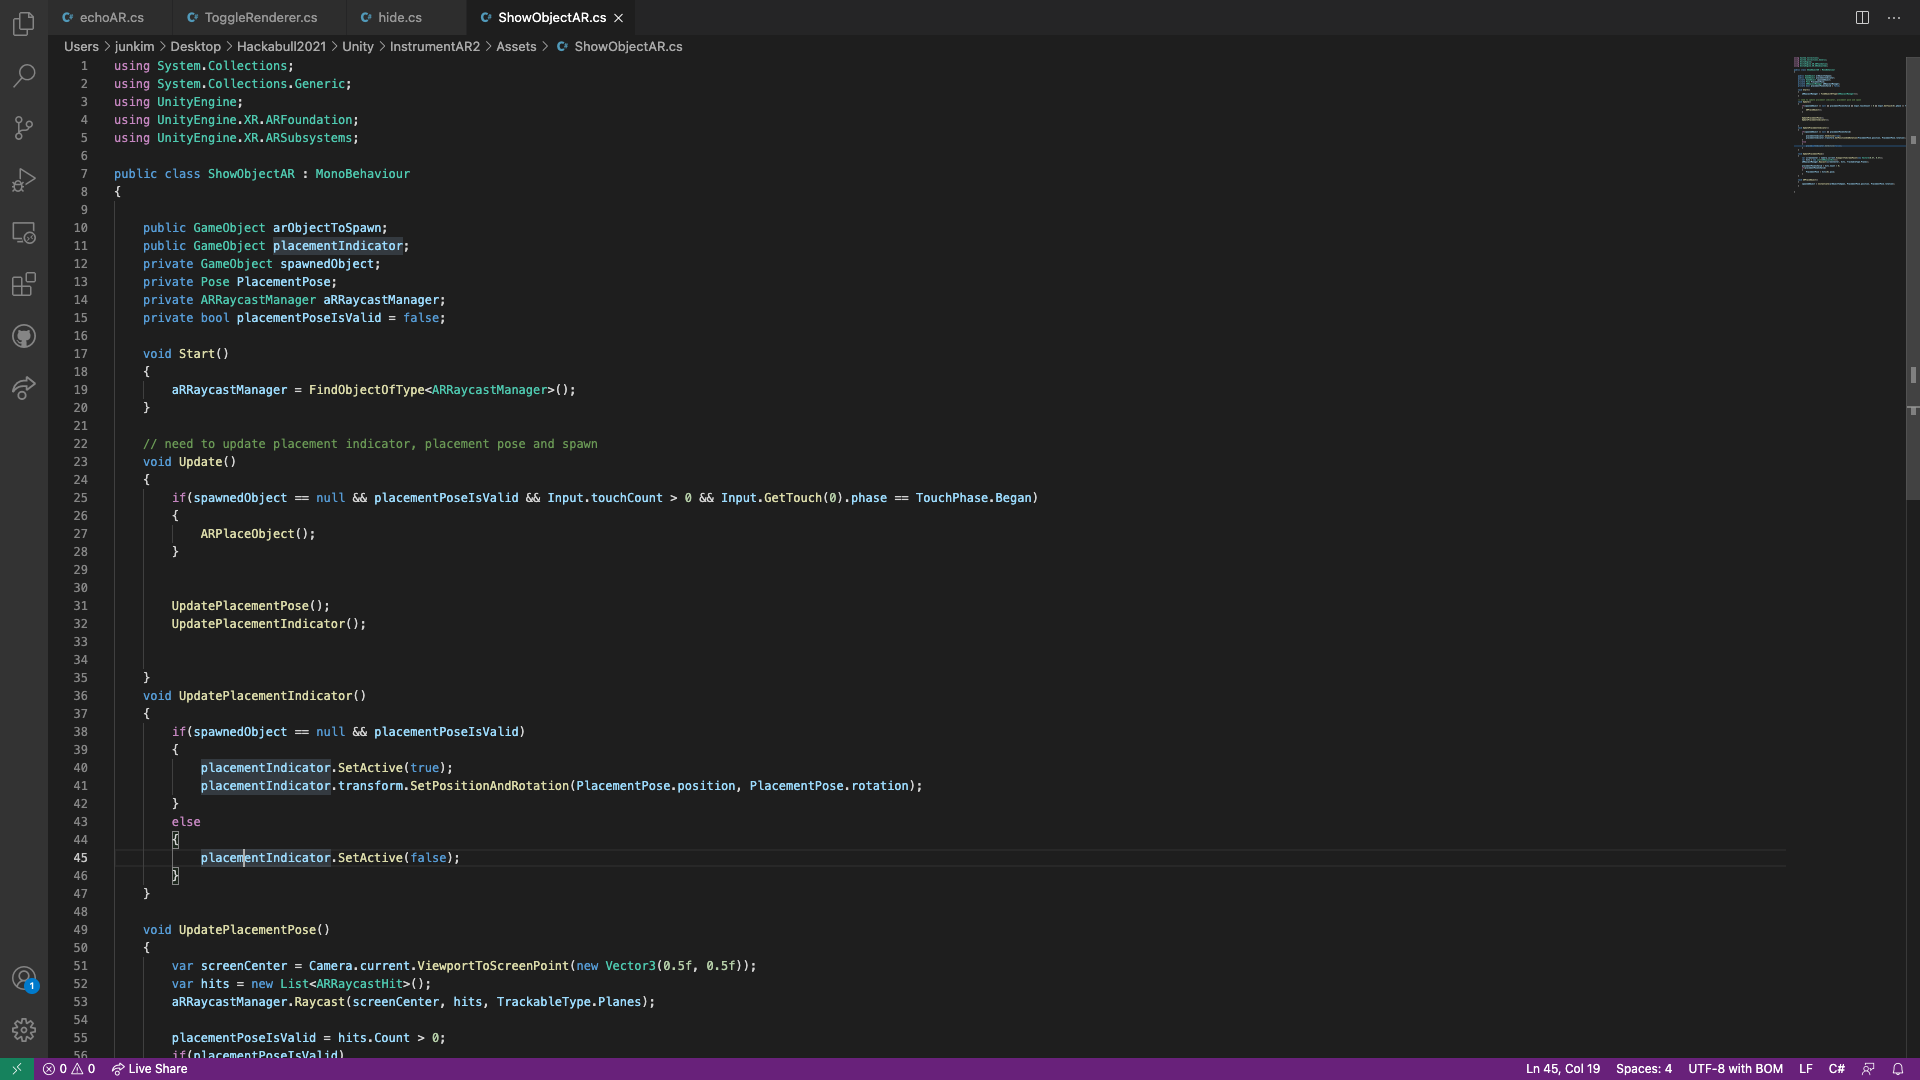Open the editor More Actions menu
The width and height of the screenshot is (1920, 1080).
(x=1894, y=18)
